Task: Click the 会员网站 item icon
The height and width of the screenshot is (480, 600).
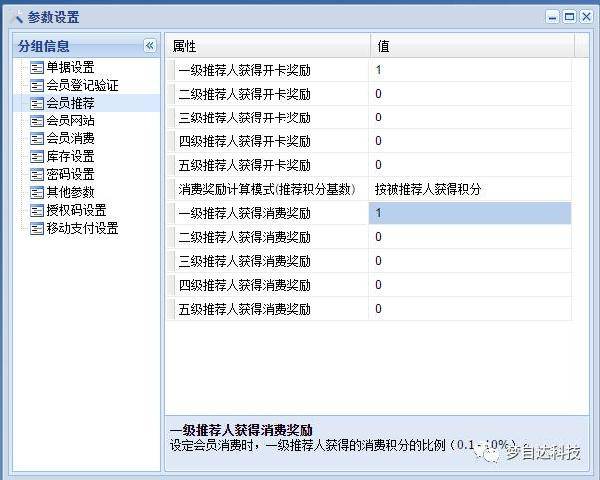Action: [x=37, y=121]
